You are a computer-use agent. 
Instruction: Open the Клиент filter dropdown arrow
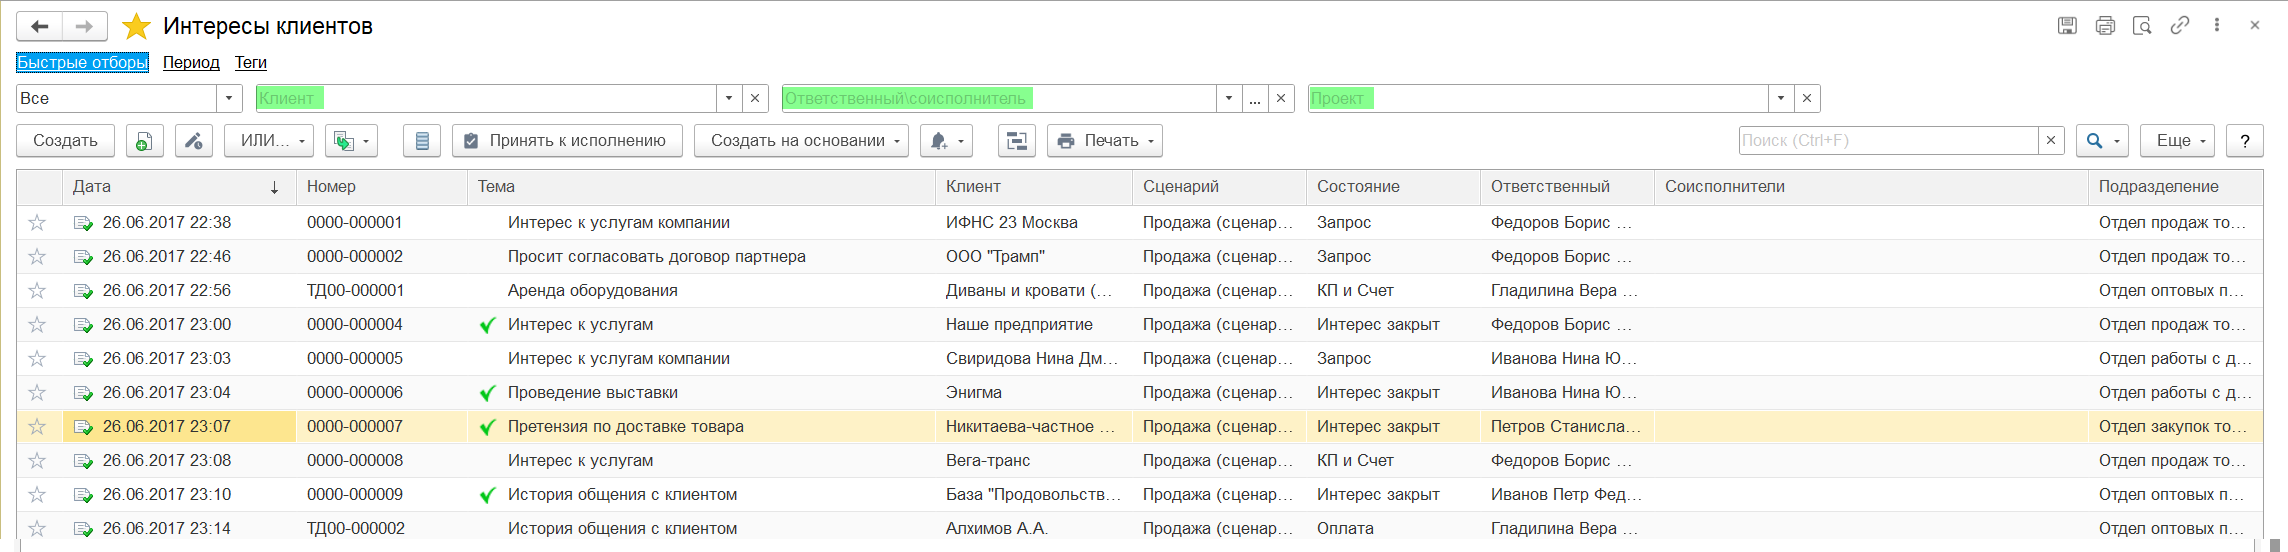(729, 98)
